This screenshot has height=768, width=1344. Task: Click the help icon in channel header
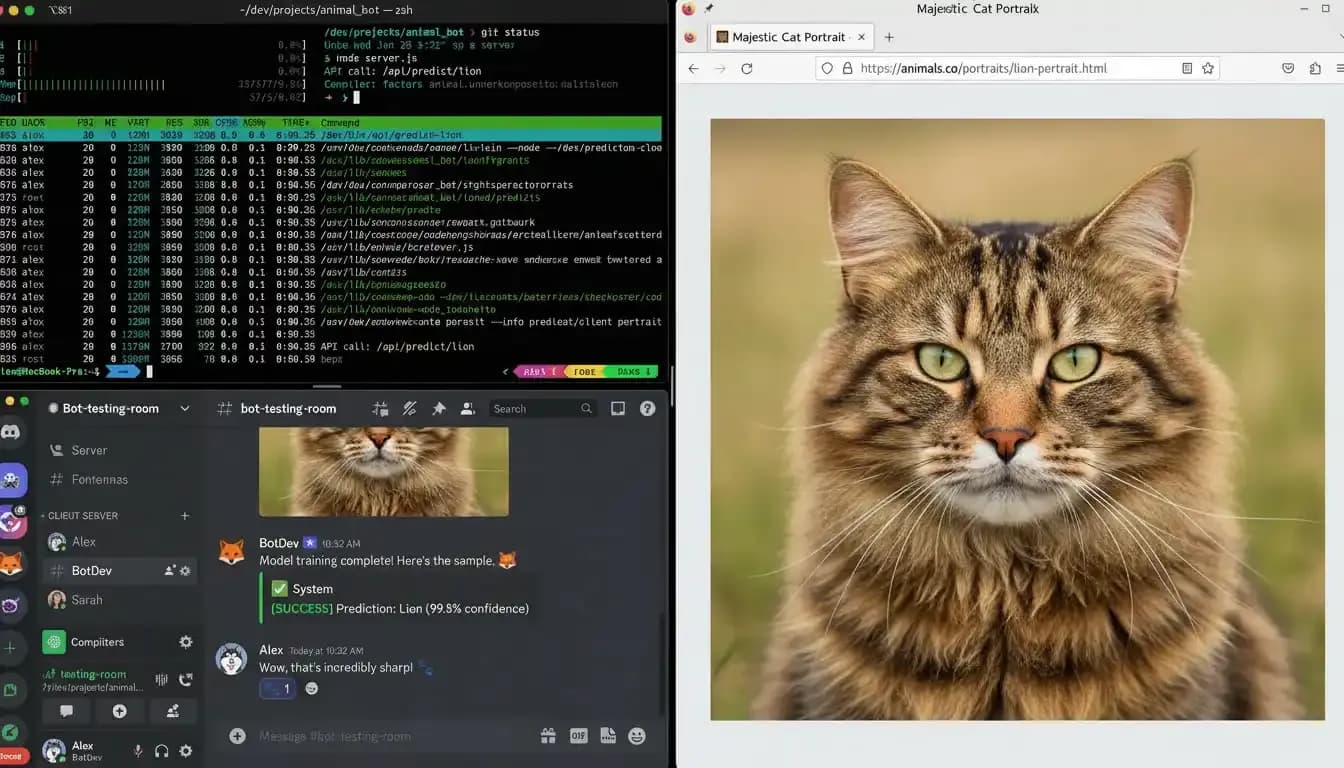point(647,408)
